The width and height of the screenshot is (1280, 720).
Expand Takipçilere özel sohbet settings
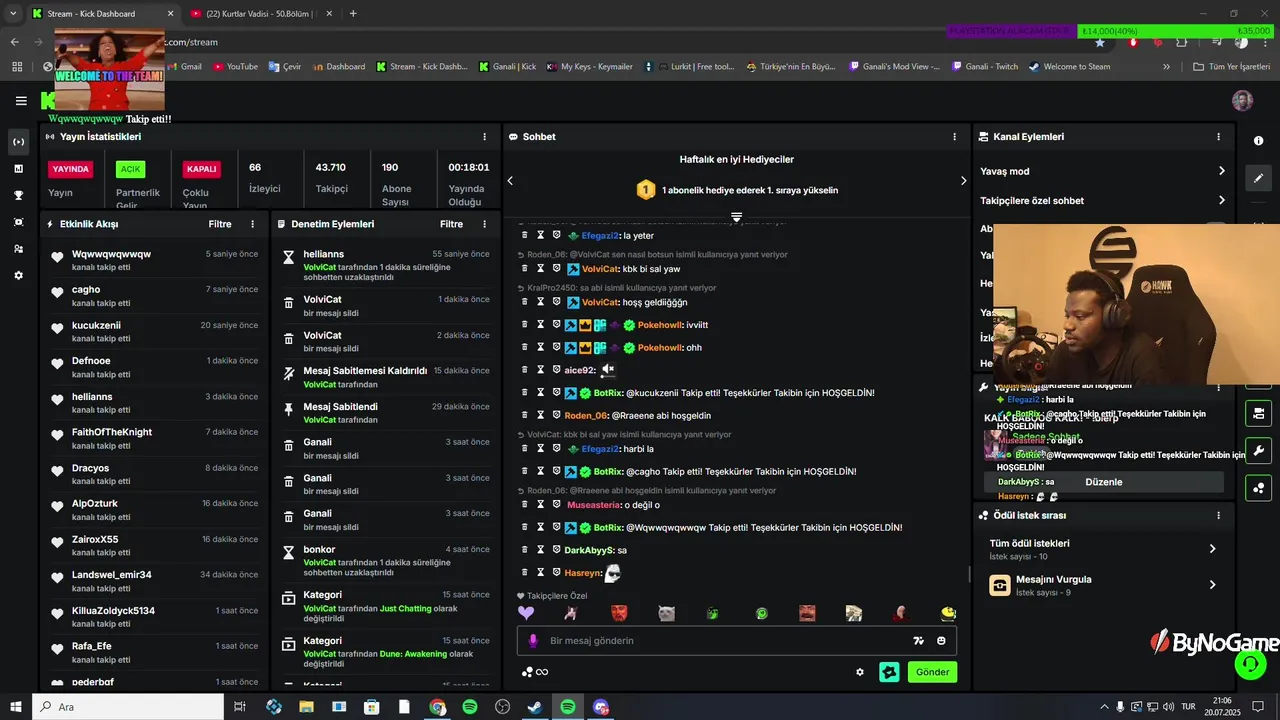(x=1102, y=200)
